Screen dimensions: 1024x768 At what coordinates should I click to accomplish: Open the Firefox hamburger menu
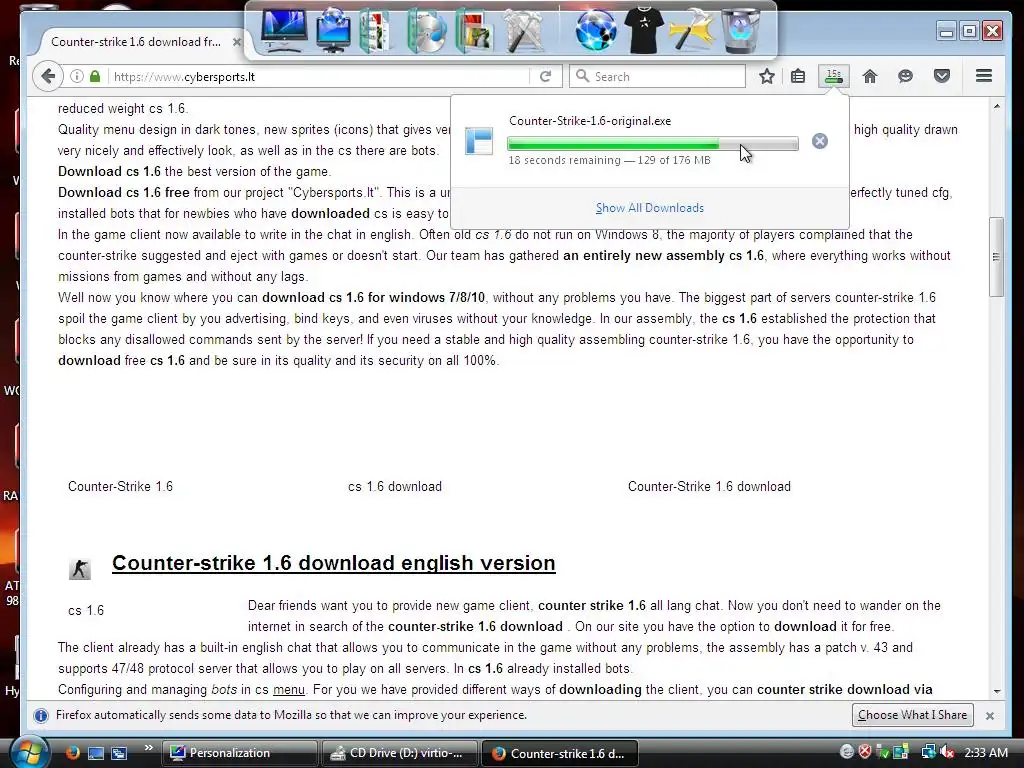[984, 76]
